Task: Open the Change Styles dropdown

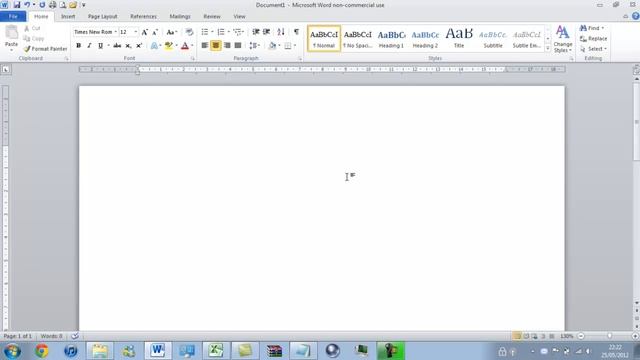Action: pos(563,39)
